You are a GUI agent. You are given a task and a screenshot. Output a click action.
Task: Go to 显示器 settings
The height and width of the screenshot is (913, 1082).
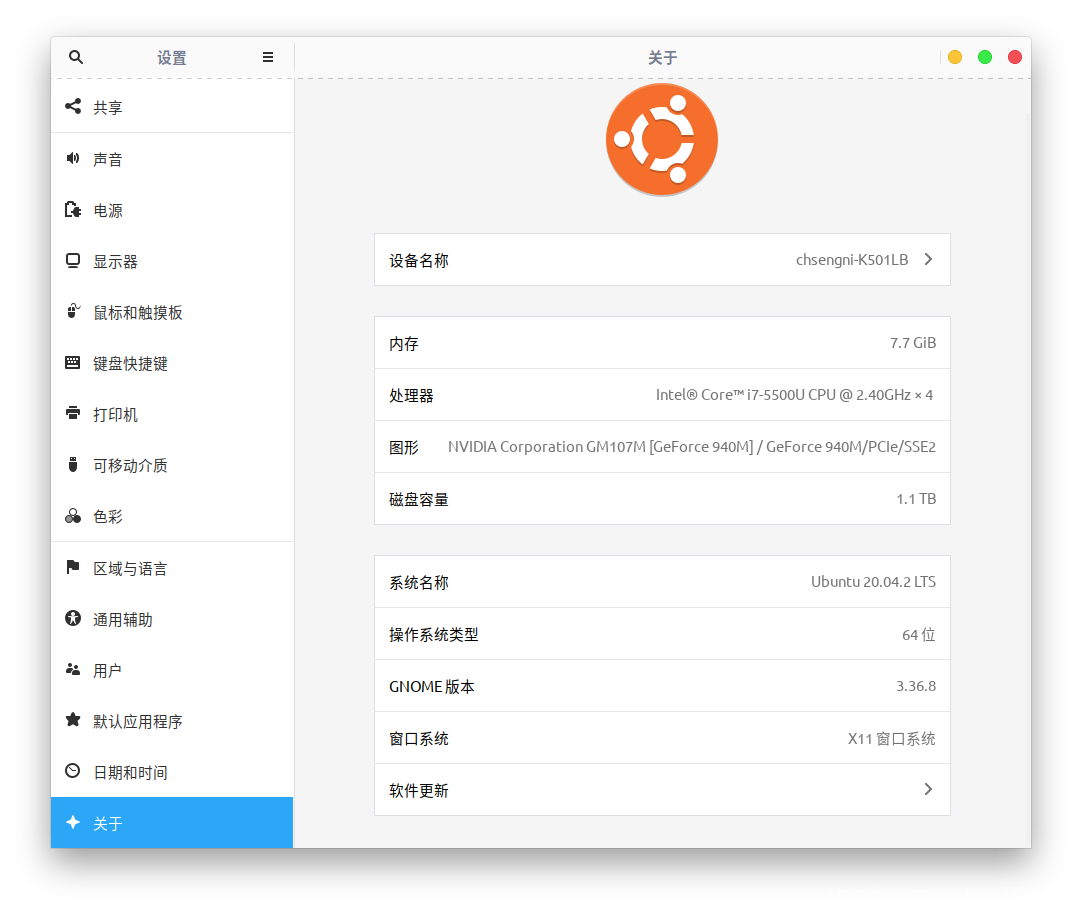pos(173,261)
